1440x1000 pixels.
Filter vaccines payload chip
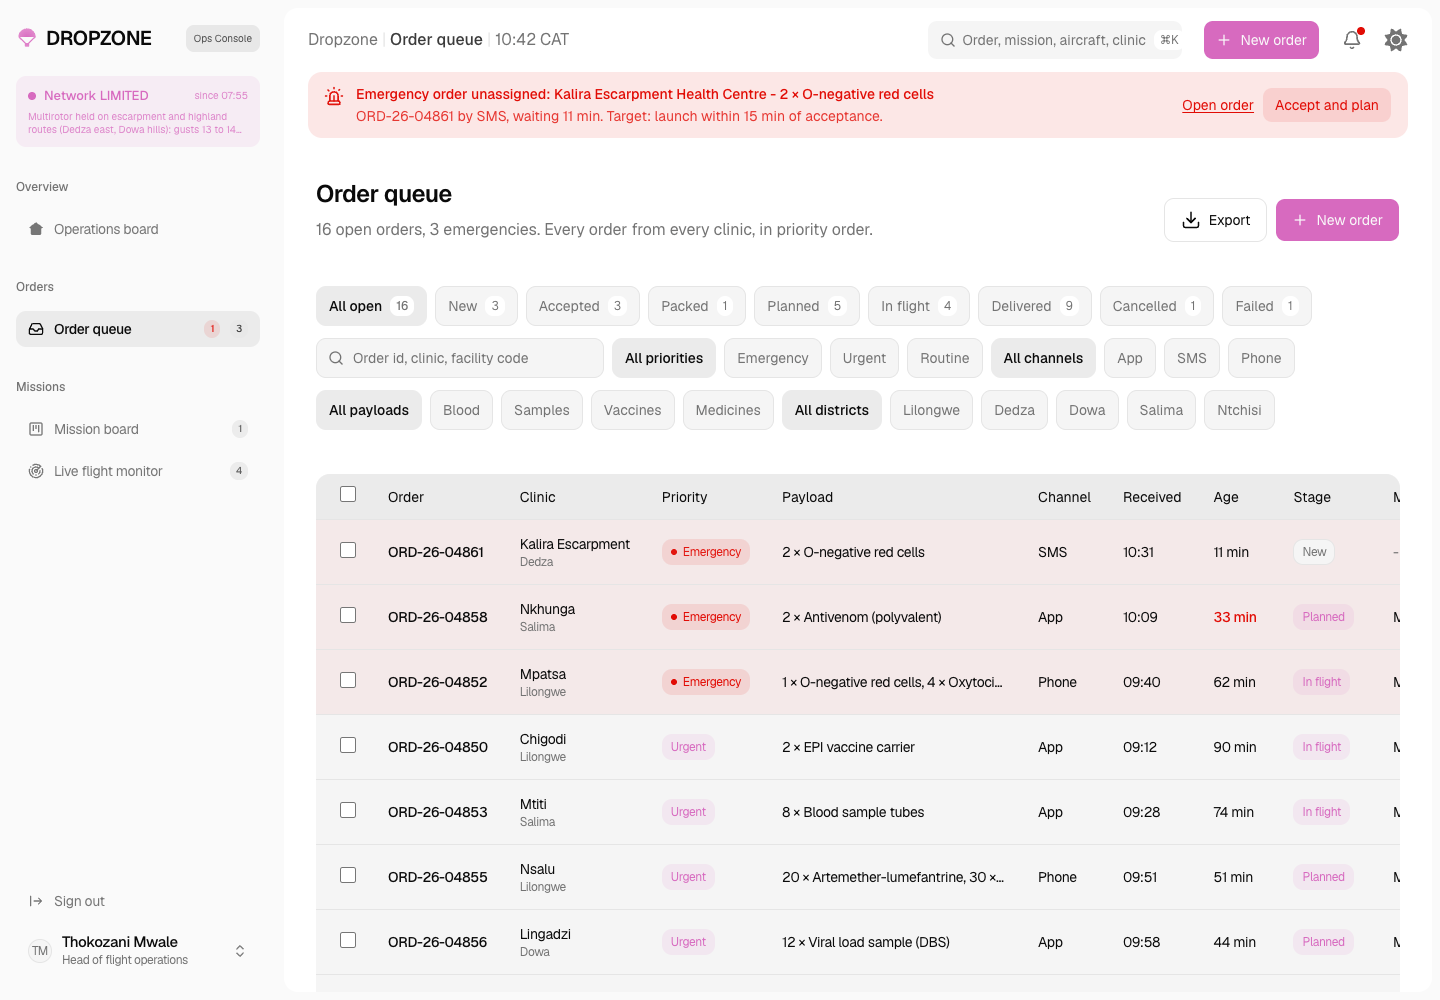click(x=633, y=410)
